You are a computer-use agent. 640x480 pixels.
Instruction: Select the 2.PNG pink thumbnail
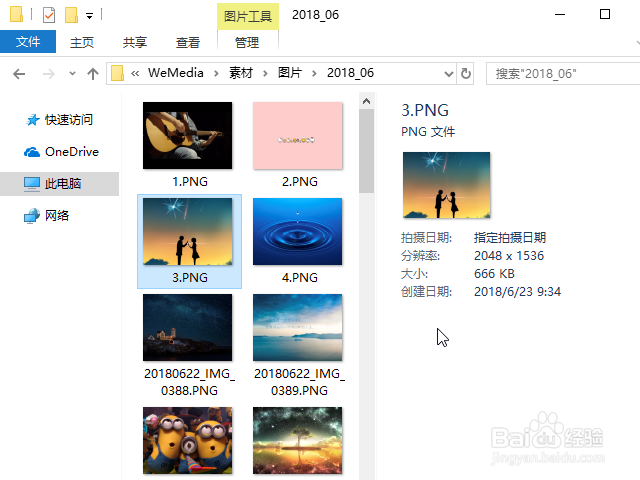pos(298,136)
